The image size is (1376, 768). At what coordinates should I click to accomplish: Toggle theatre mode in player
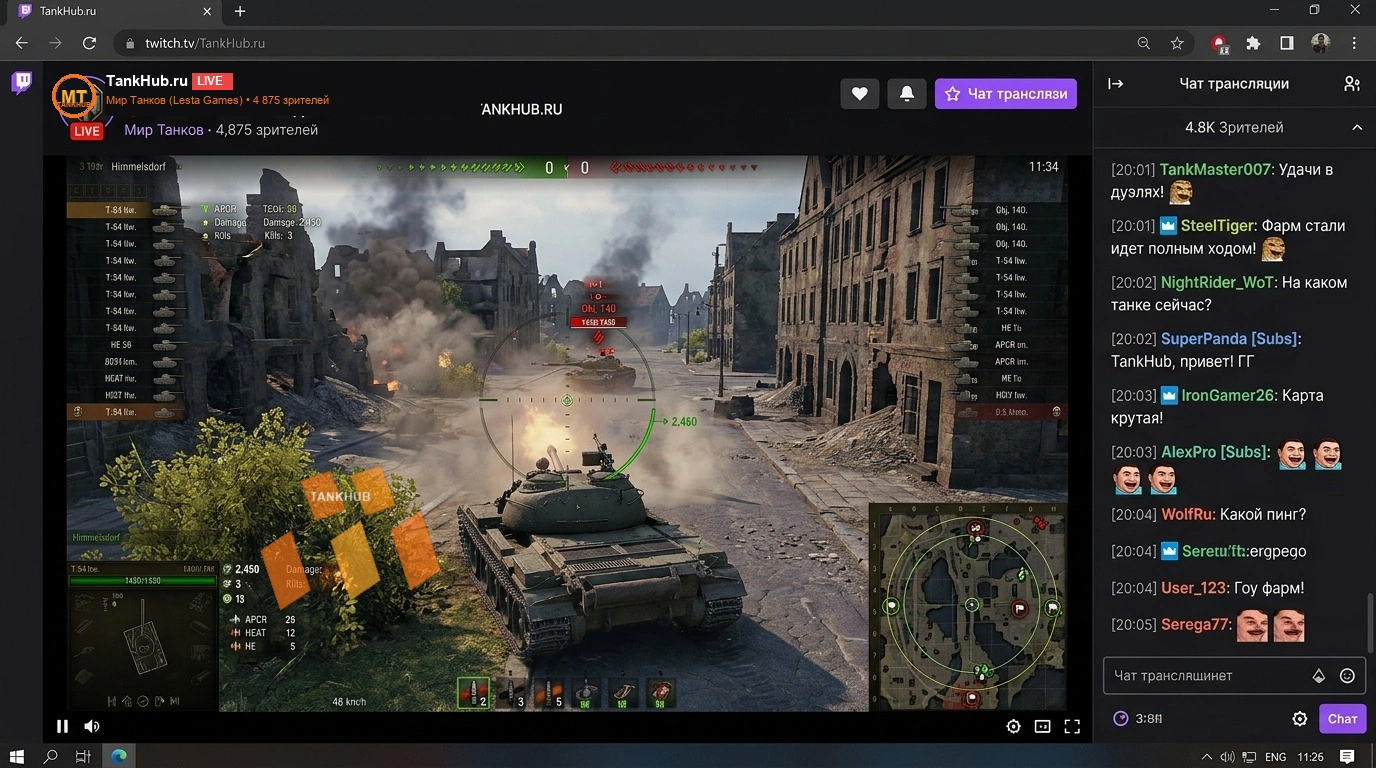tap(1042, 727)
